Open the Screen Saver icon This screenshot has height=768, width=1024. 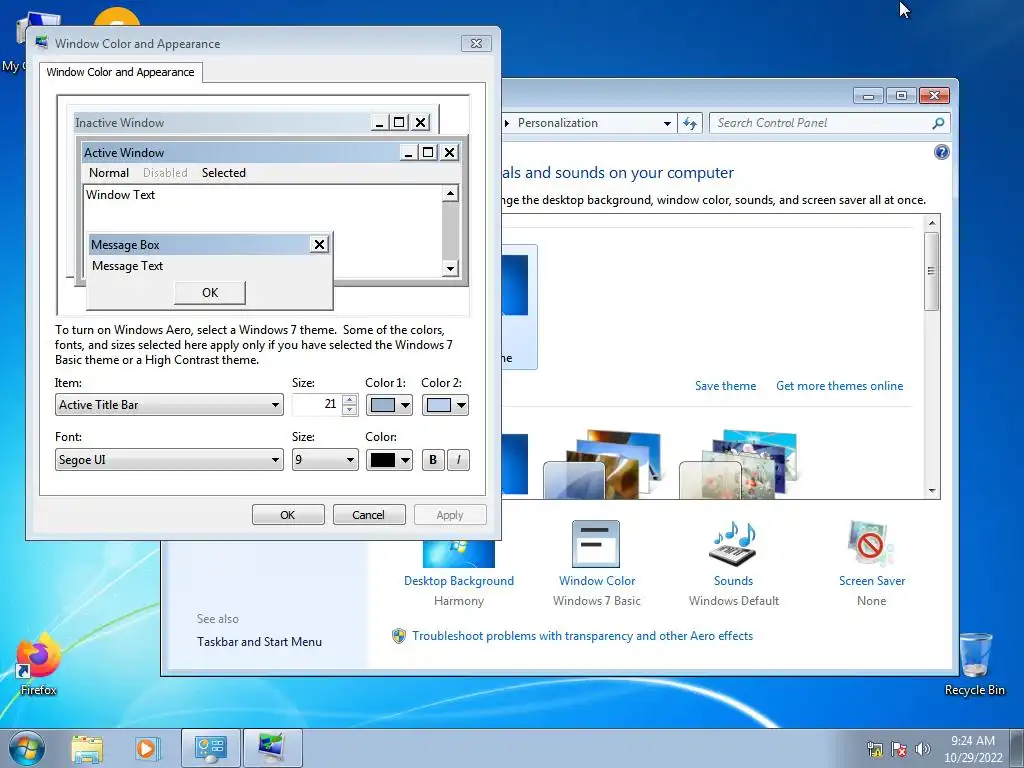[871, 543]
